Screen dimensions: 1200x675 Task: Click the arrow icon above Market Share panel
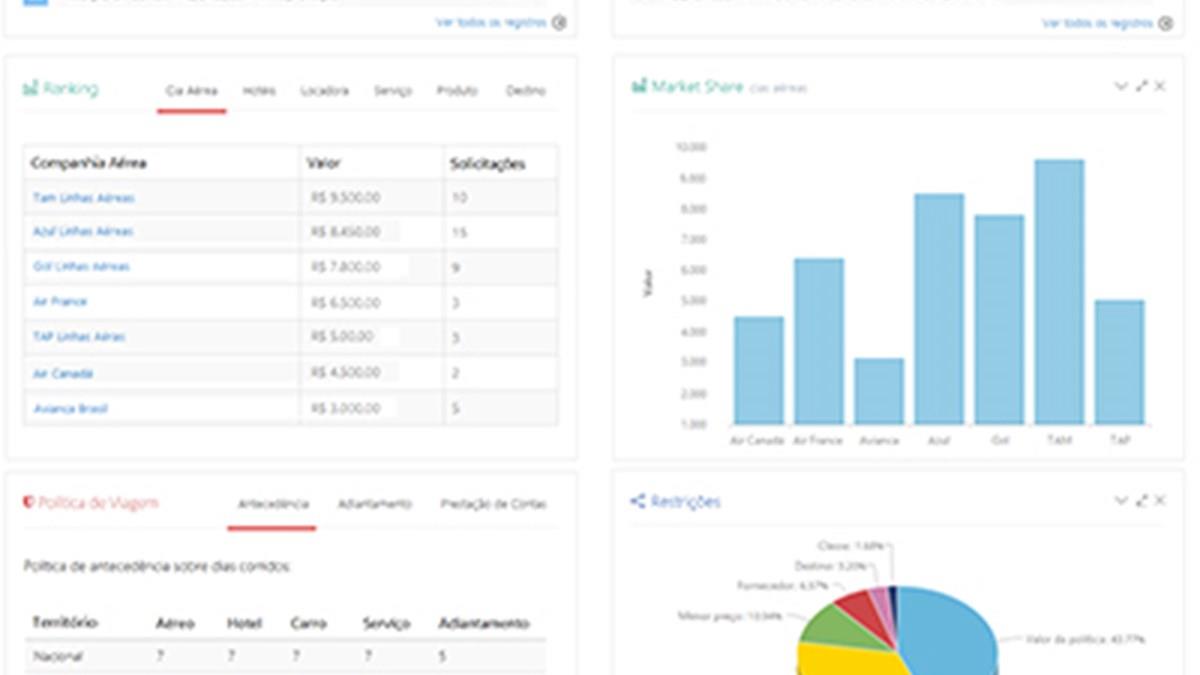point(1165,23)
